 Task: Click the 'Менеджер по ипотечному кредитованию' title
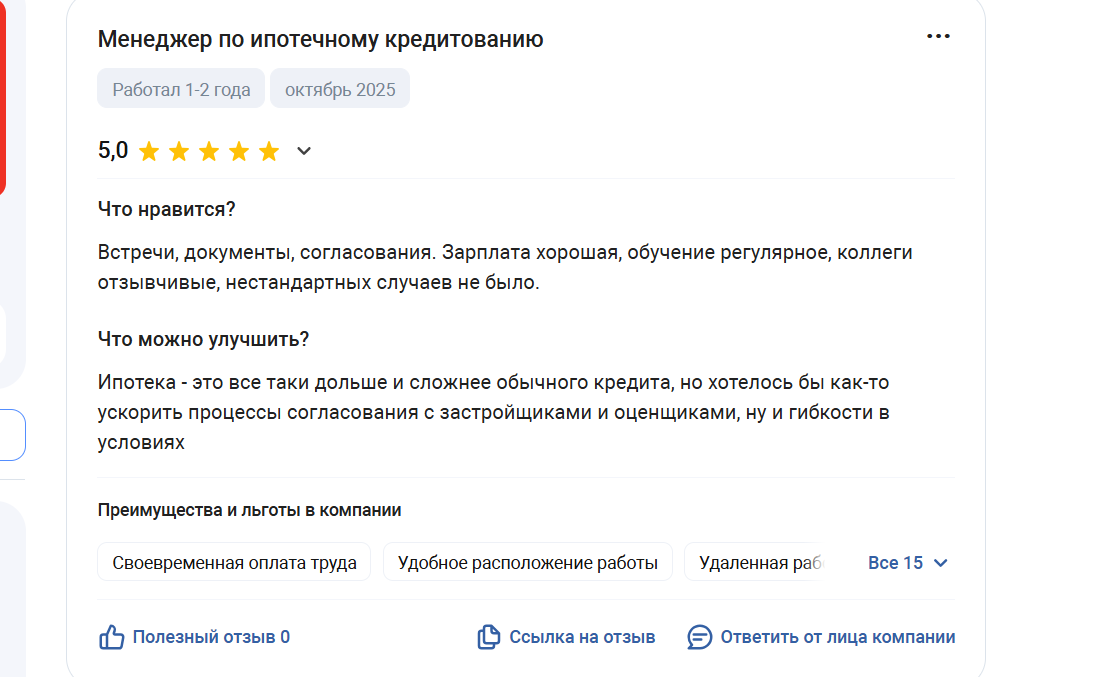[320, 39]
